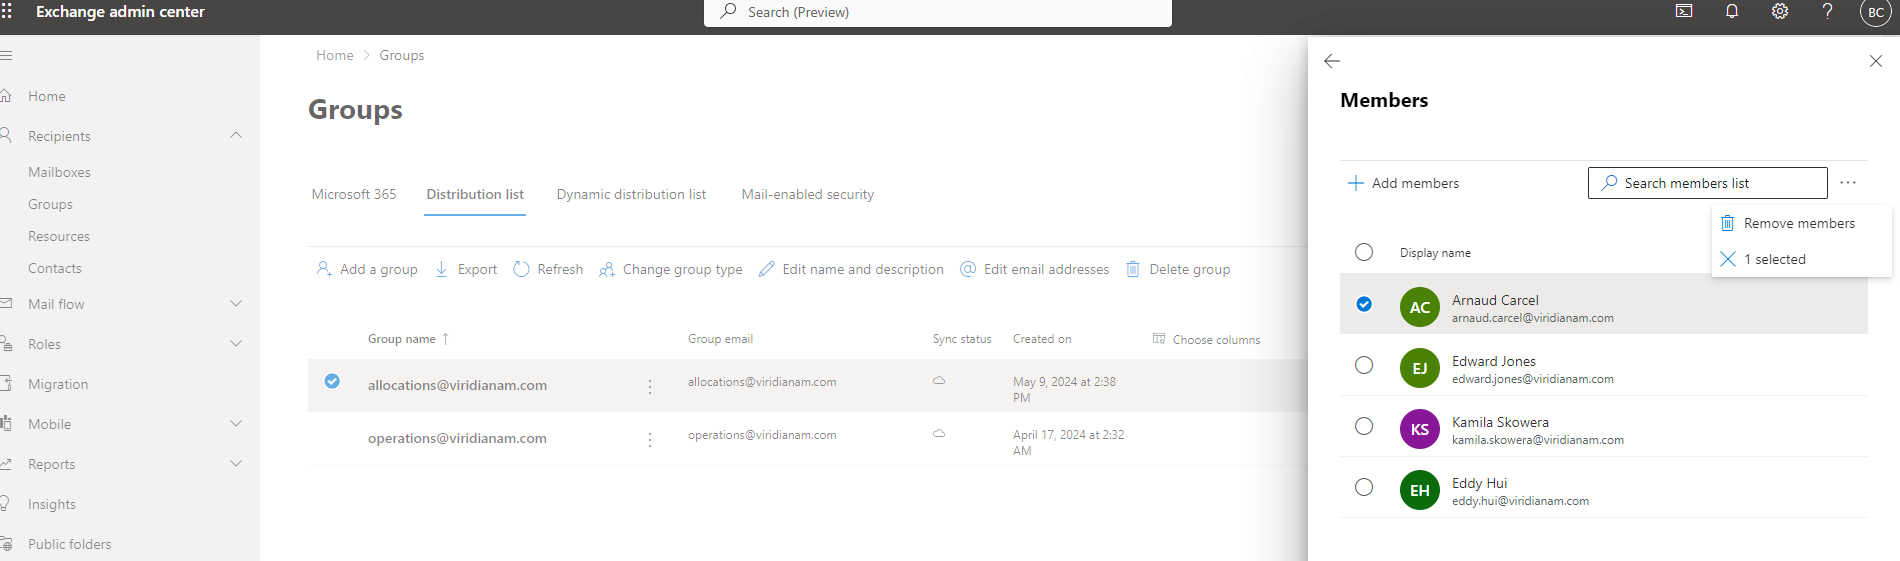Clear the 1 selected entry
Viewport: 1900px width, 561px height.
[1801, 259]
